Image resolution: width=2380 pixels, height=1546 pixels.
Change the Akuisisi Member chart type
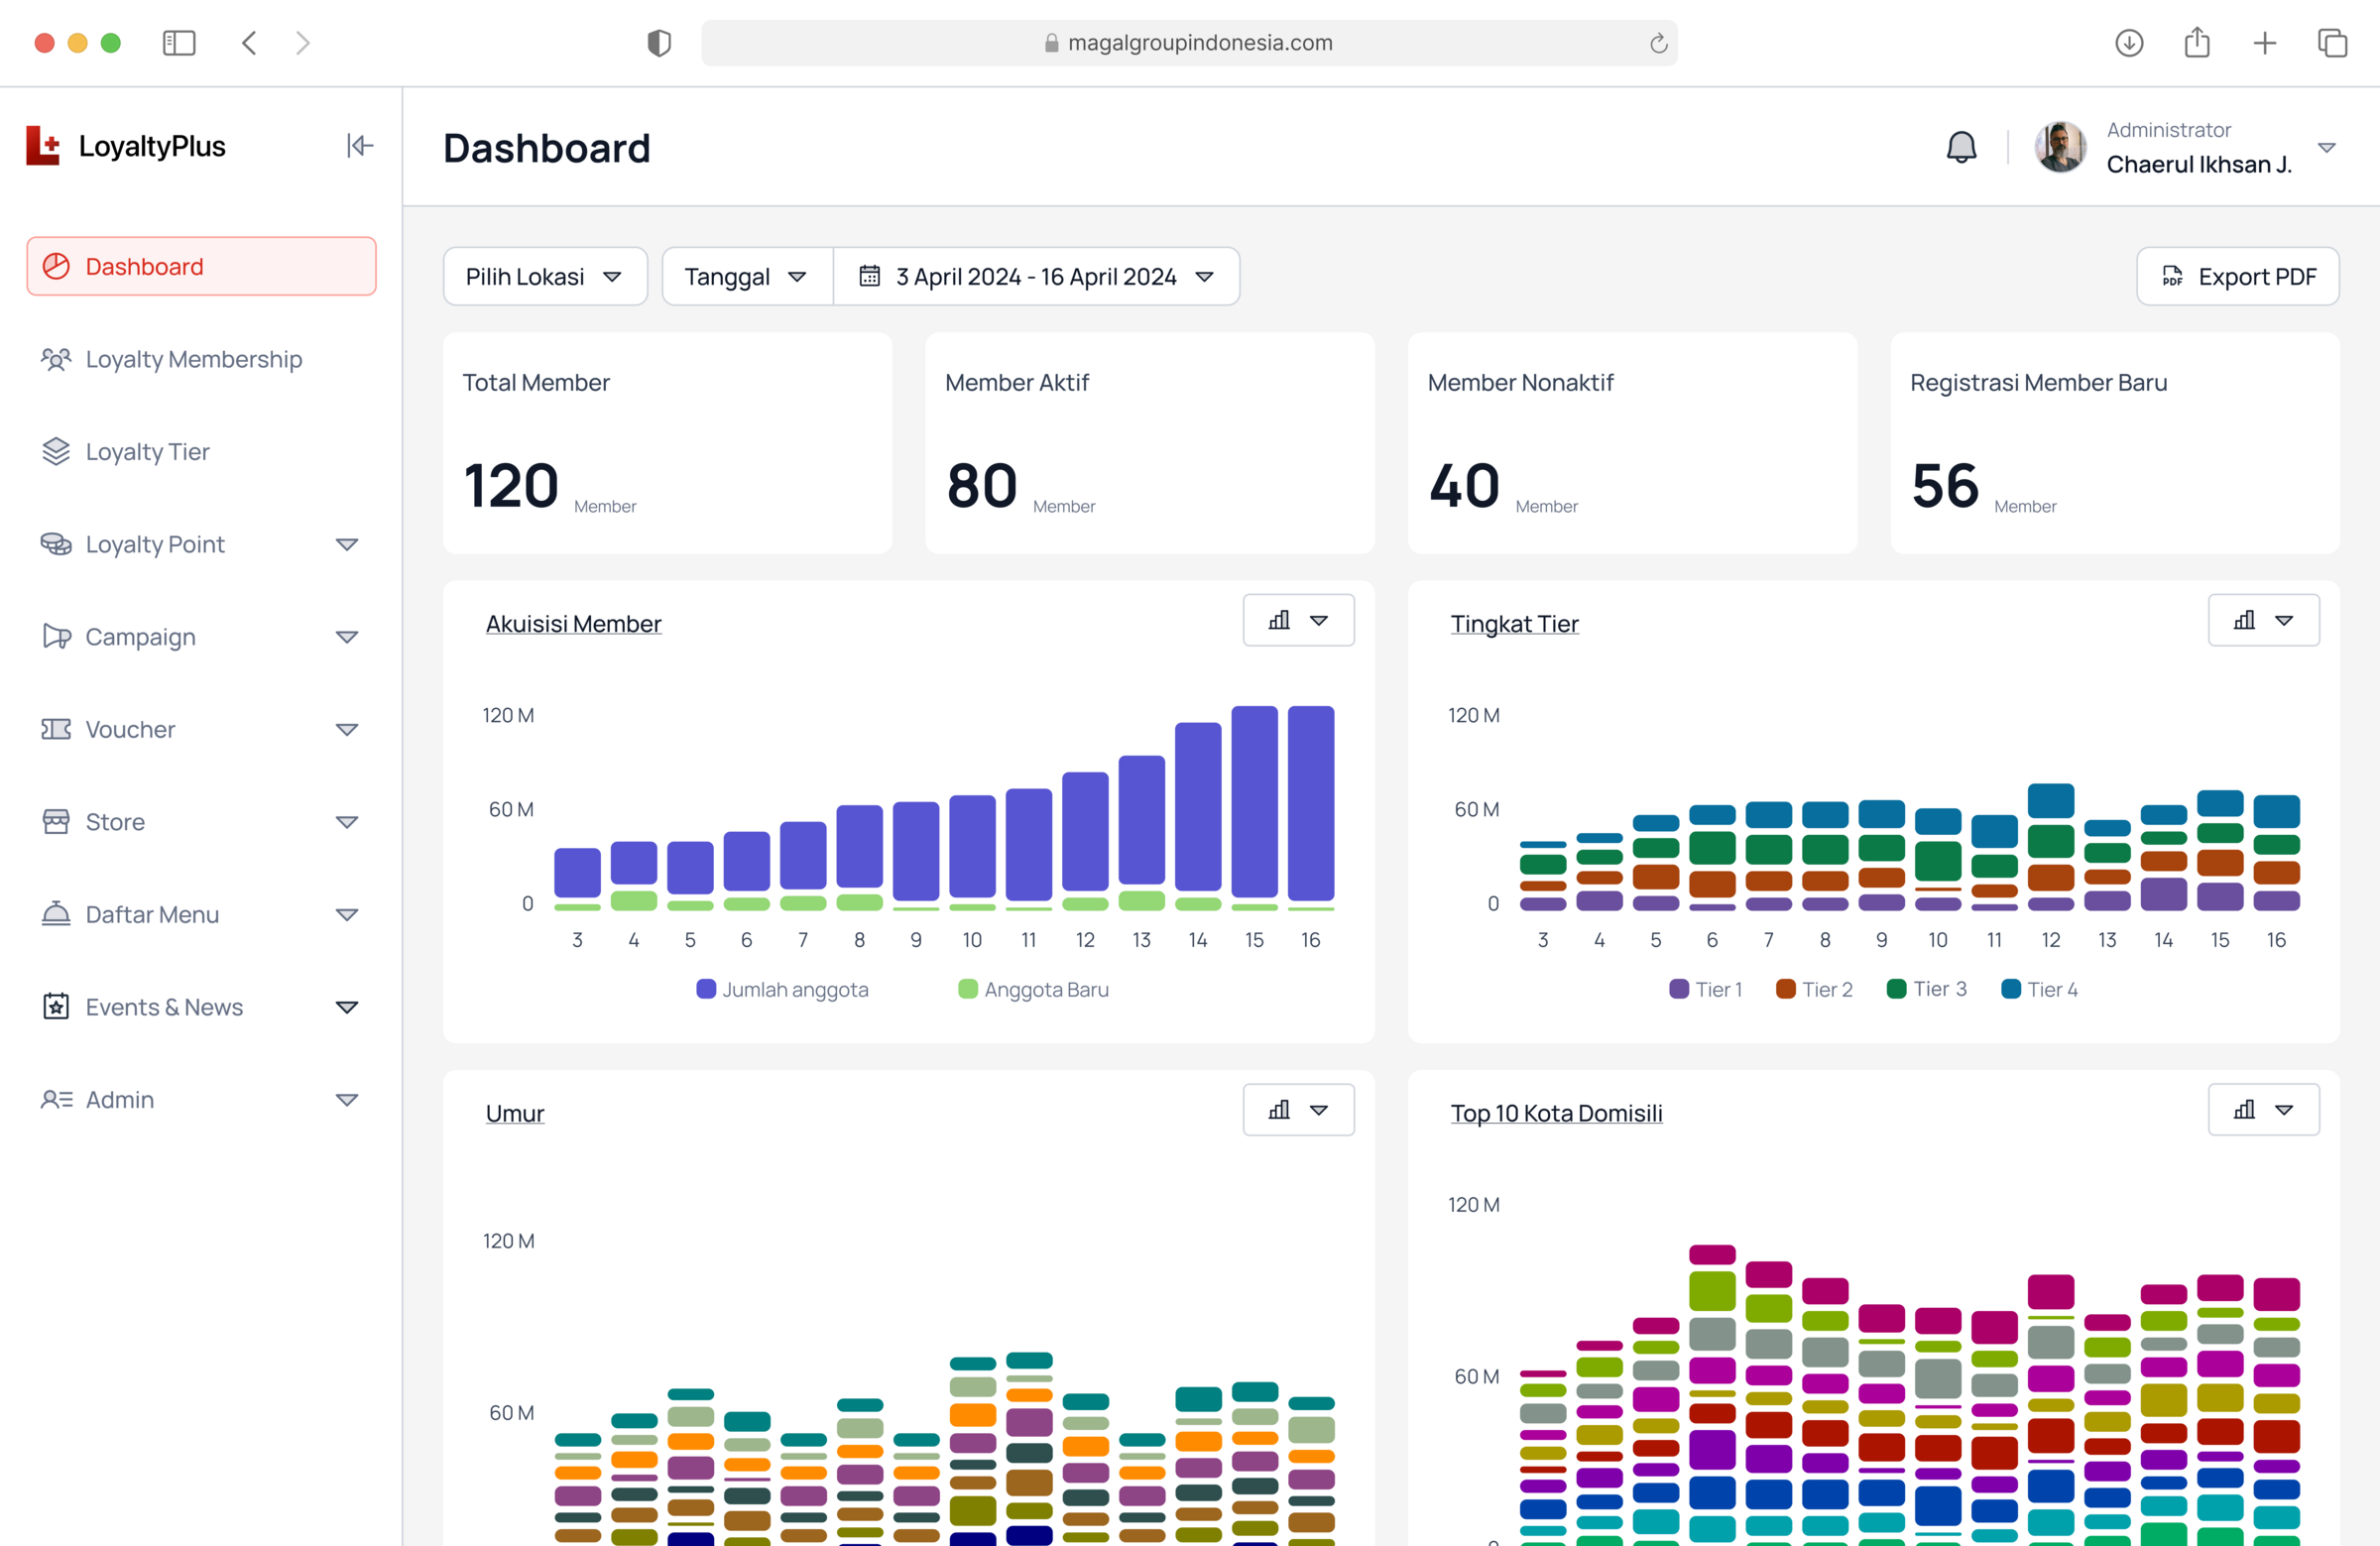coord(1298,620)
